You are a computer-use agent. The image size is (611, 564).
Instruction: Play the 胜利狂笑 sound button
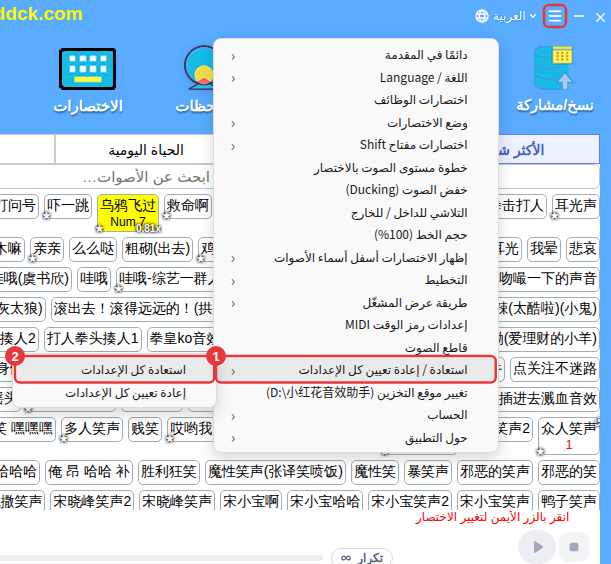pyautogui.click(x=169, y=472)
